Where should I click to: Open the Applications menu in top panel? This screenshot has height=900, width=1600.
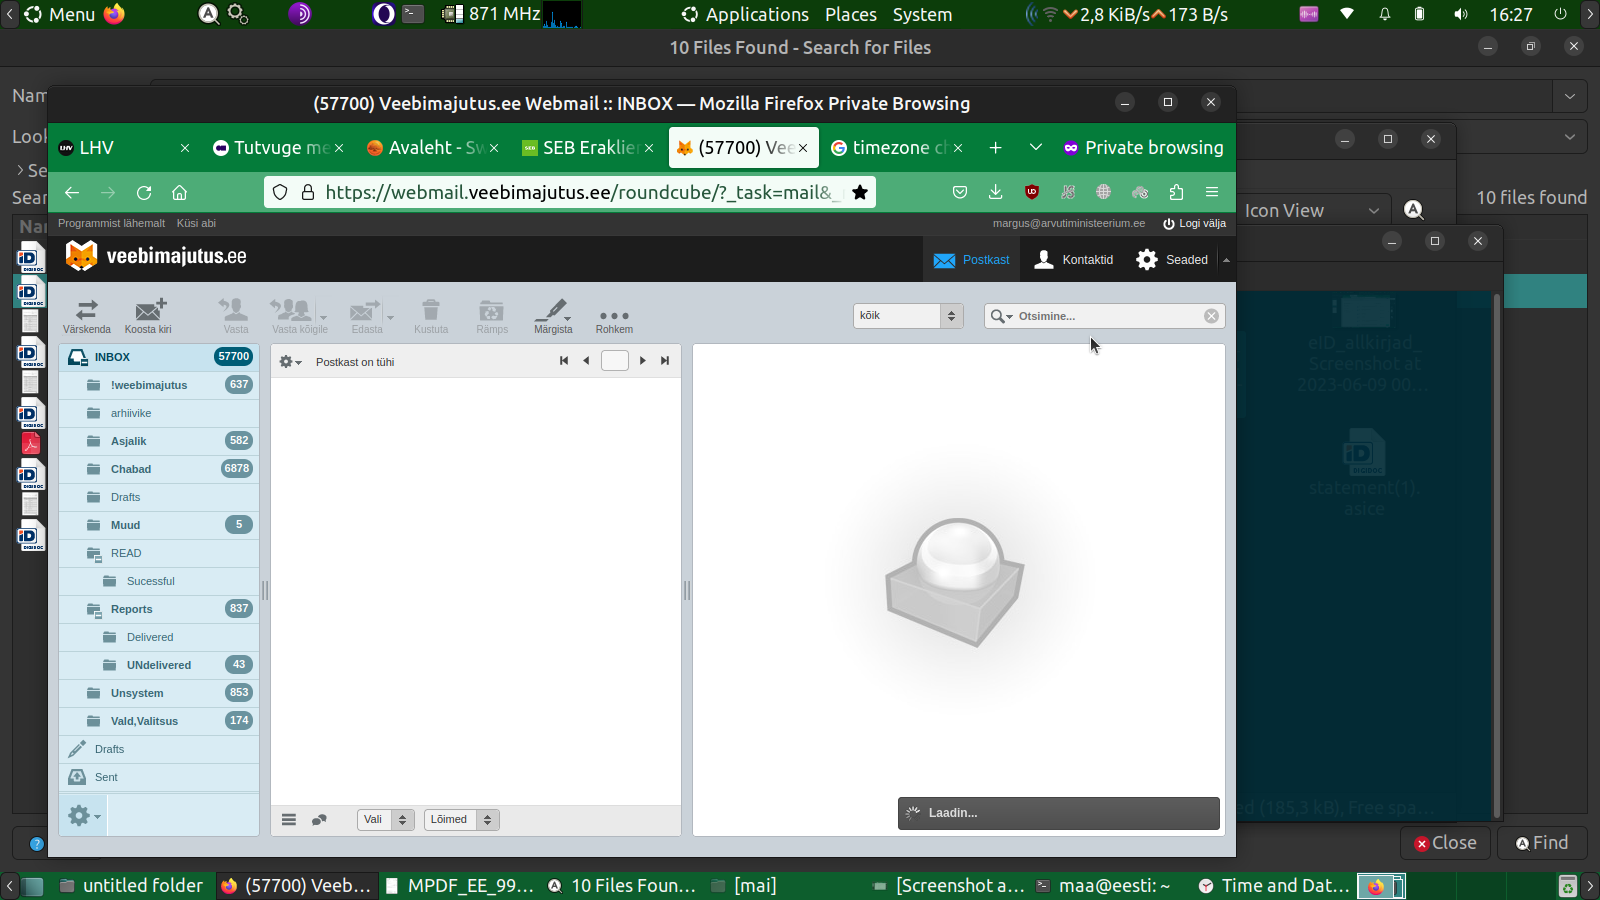click(745, 15)
